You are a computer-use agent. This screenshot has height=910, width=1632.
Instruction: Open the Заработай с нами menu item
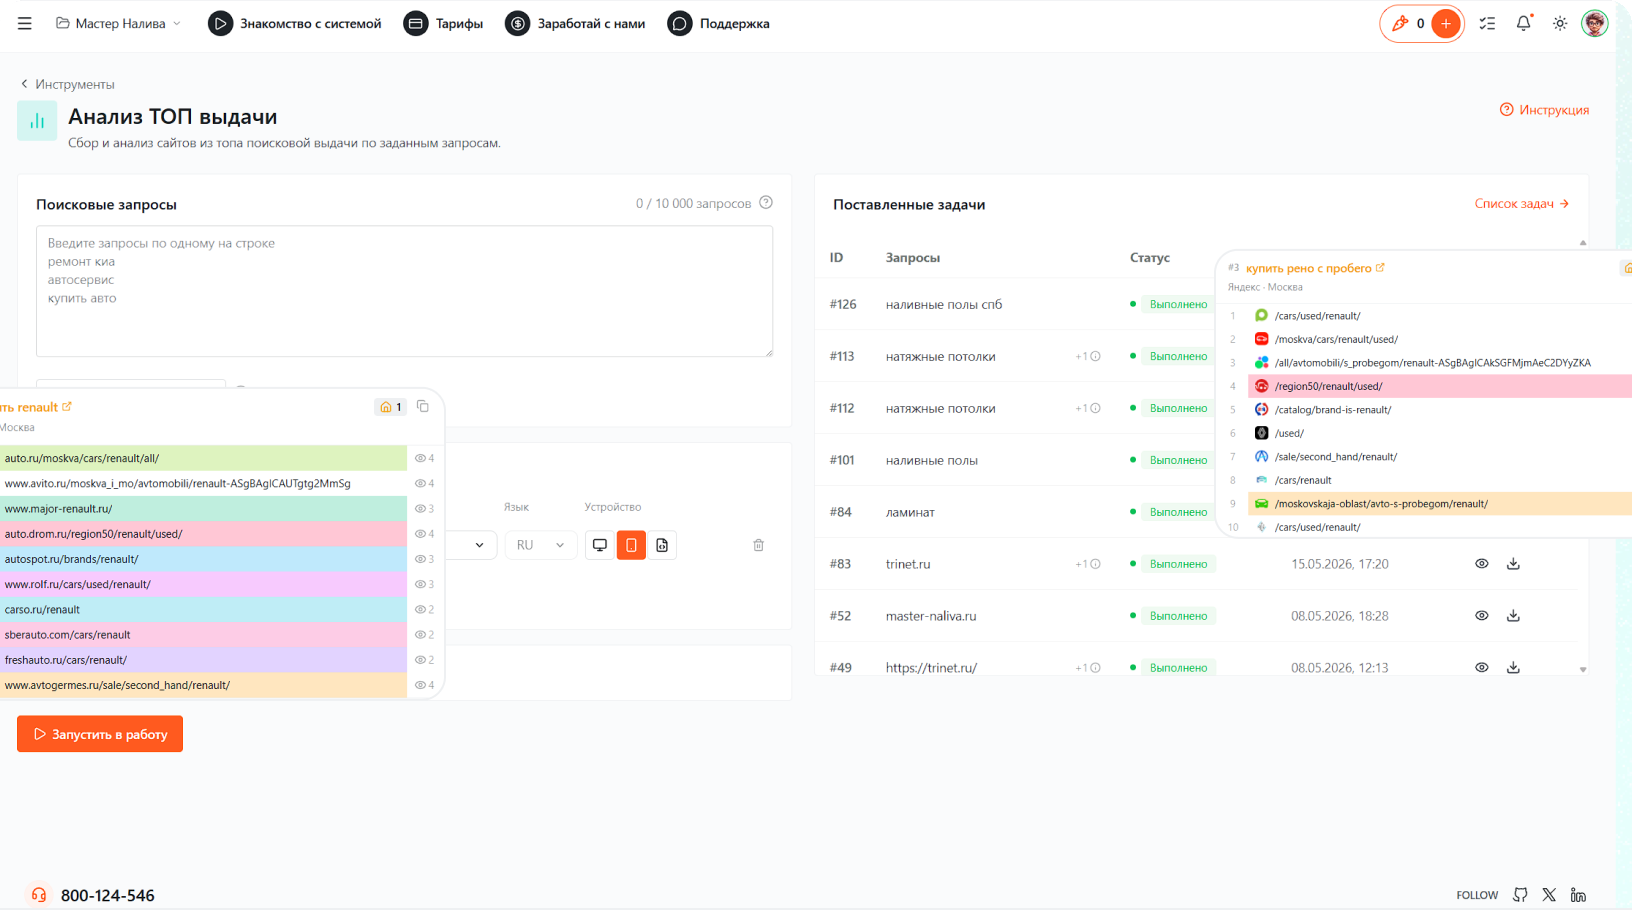(x=575, y=23)
